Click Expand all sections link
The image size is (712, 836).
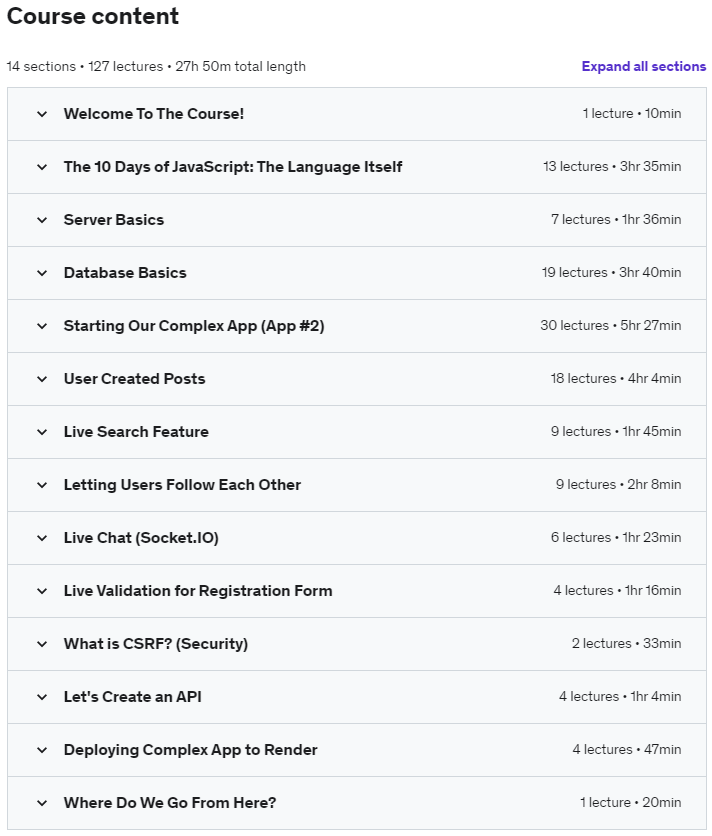pos(643,67)
